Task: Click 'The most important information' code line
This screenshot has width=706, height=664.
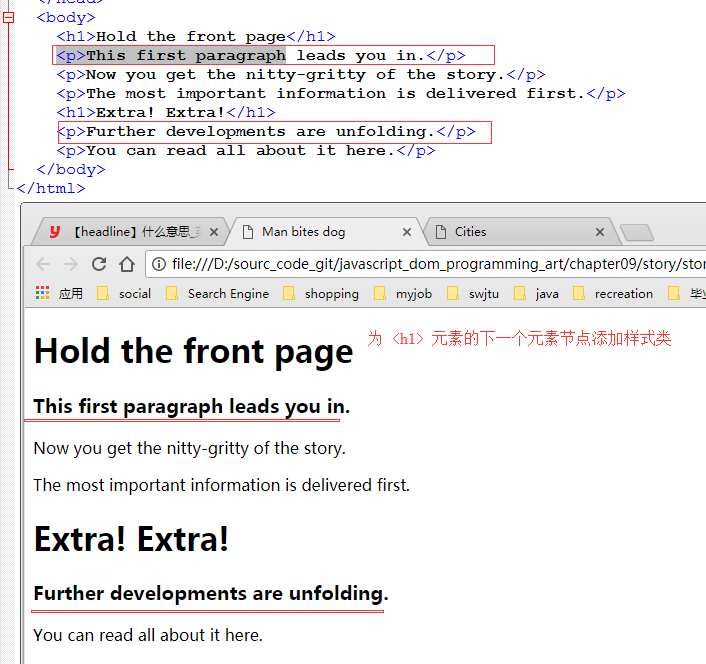Action: pos(341,94)
